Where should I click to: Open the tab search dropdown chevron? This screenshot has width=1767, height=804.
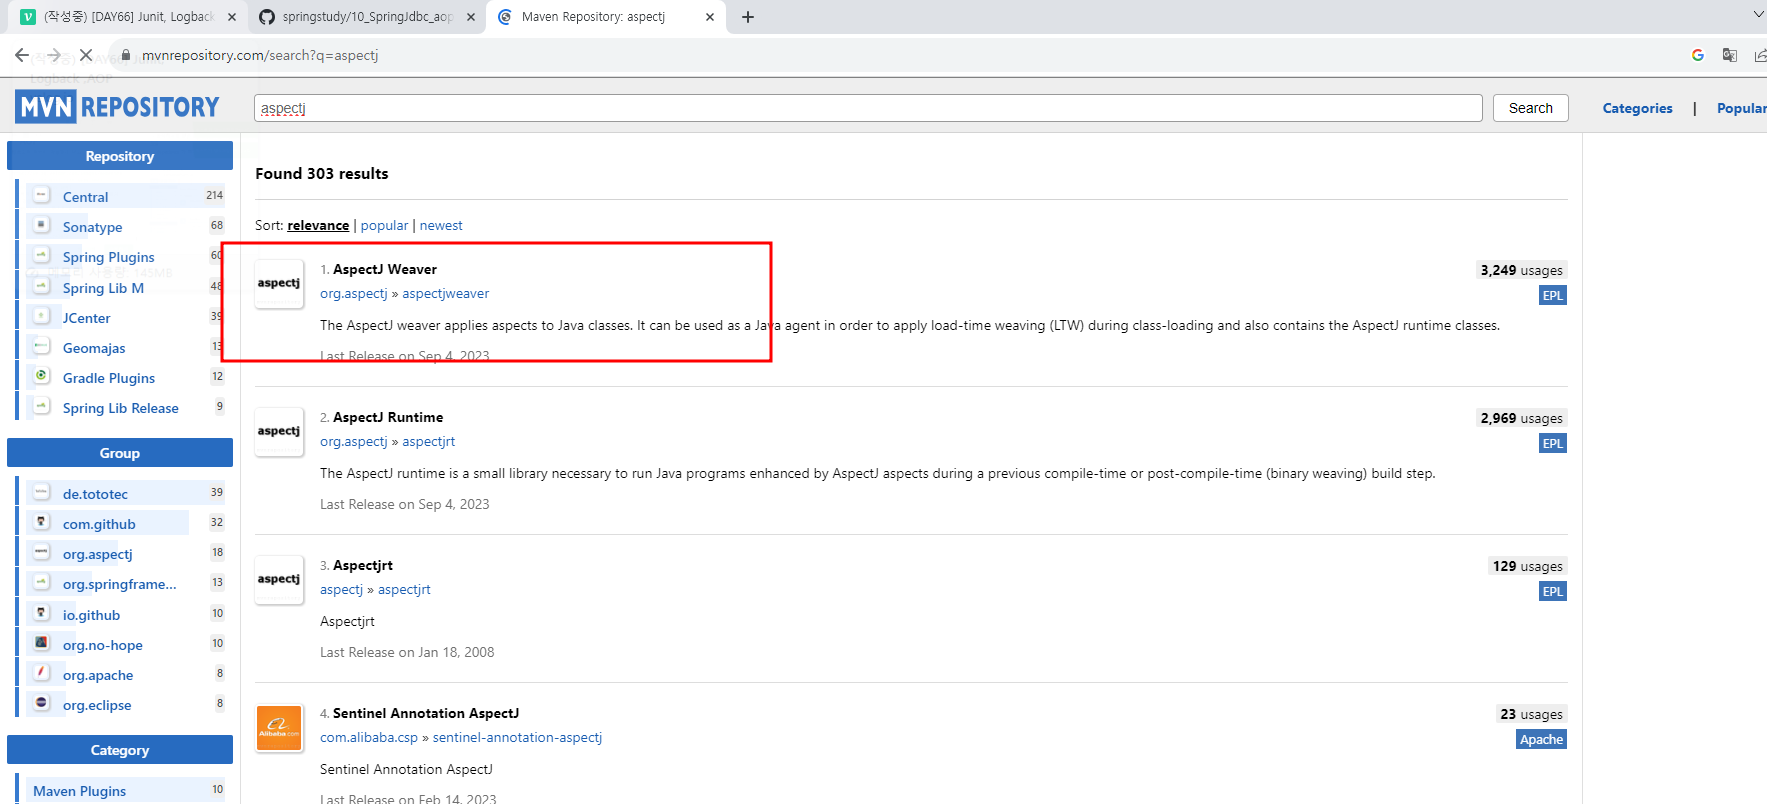1759,15
